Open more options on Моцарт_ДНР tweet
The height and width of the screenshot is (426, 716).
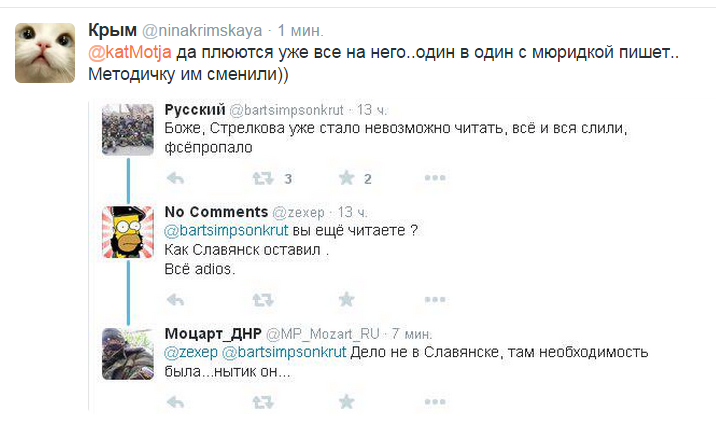(x=434, y=402)
